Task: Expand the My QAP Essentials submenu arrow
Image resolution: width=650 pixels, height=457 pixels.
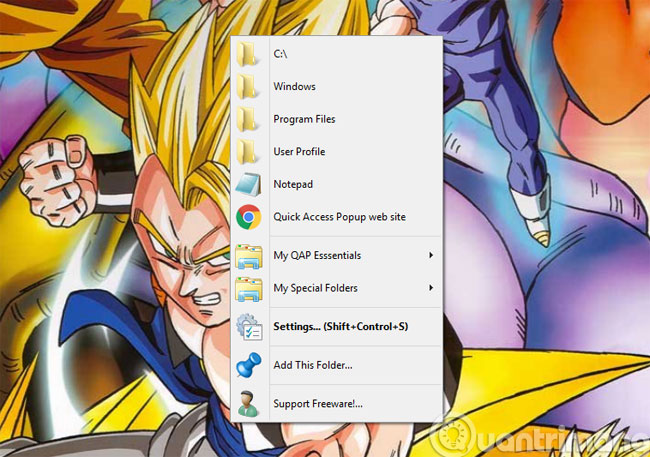Action: [431, 256]
